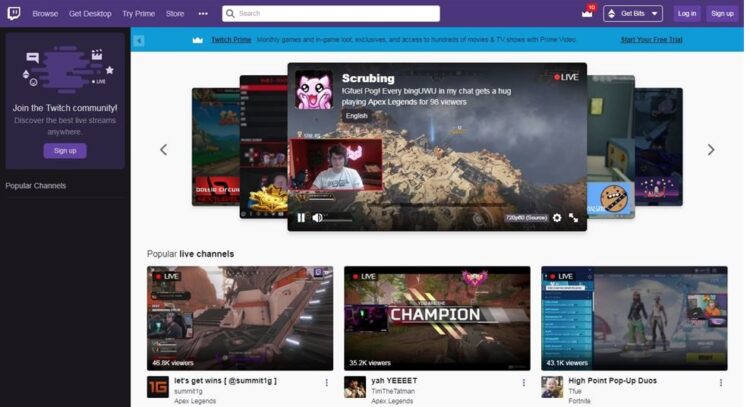
Task: Select the left-most carousel stream thumbnail
Action: [216, 147]
